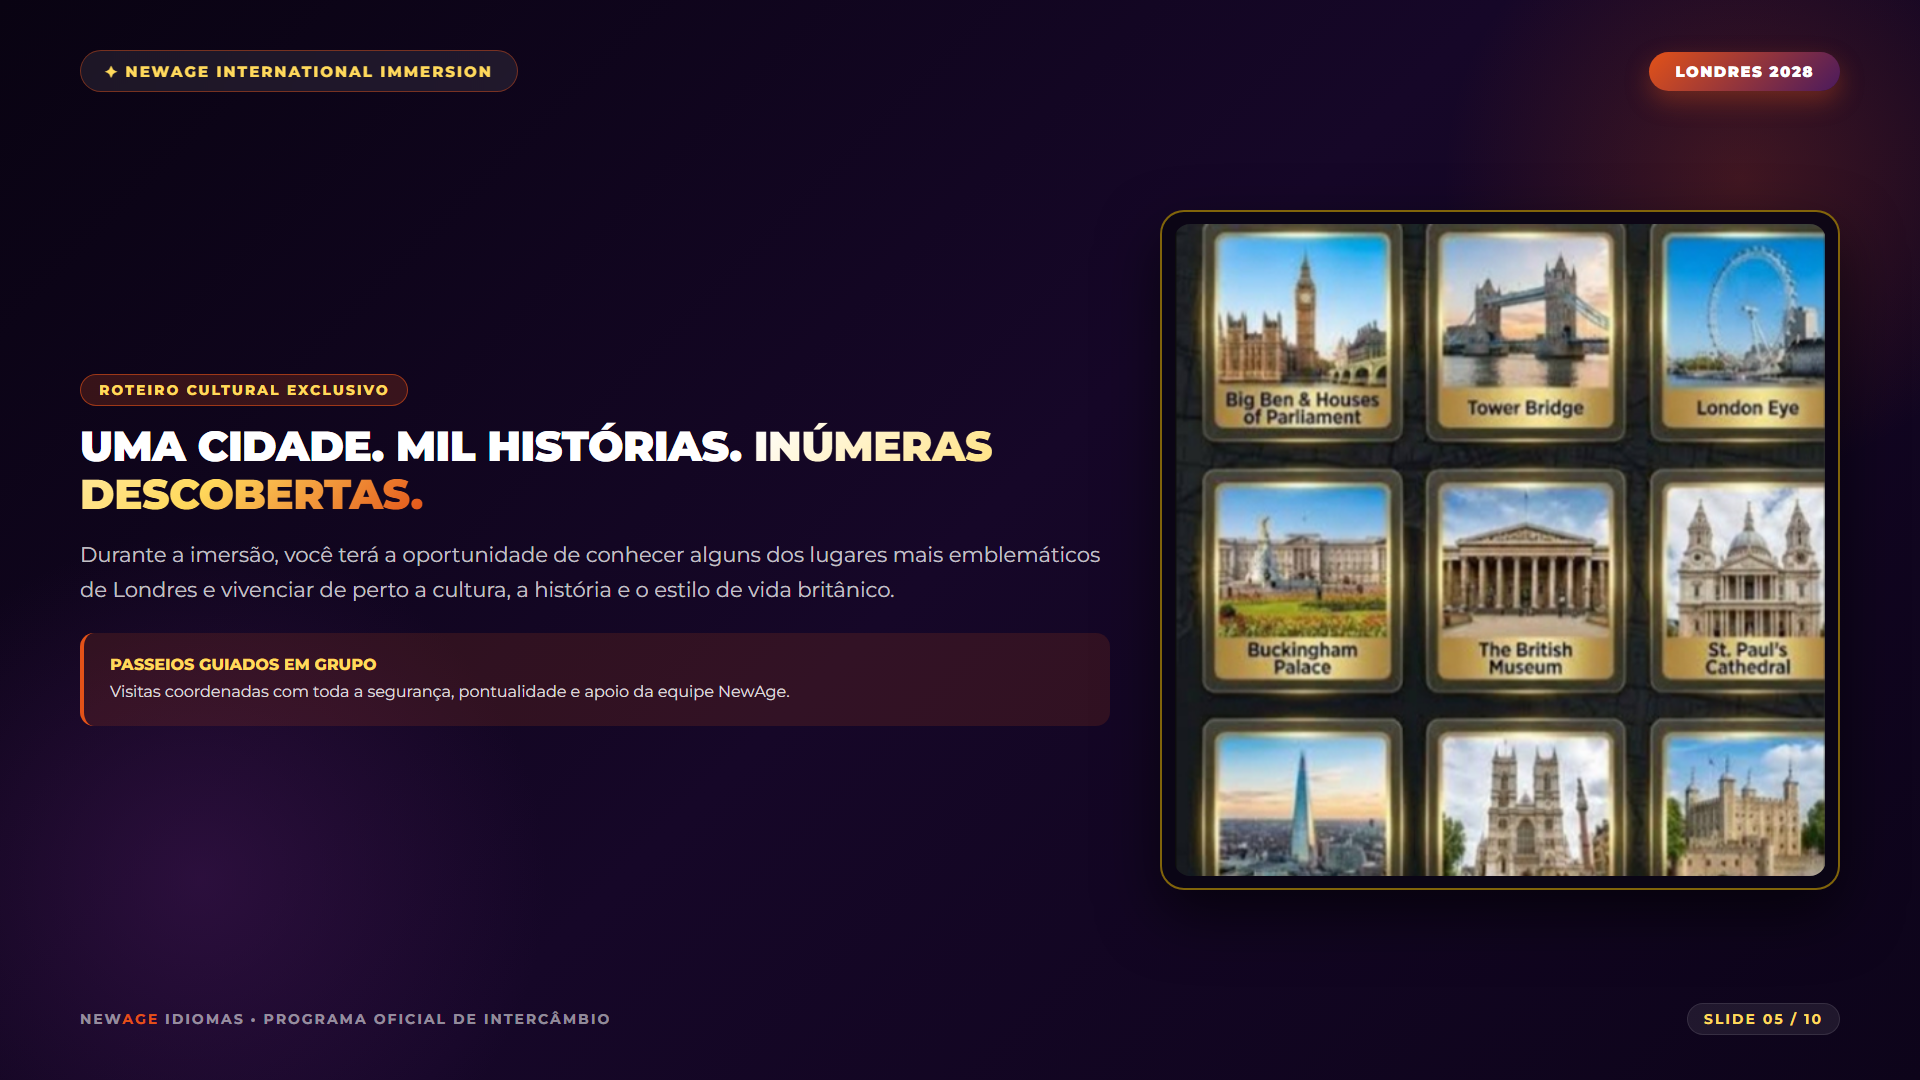Click the Roteiro Cultural Exclusivo tag
Viewport: 1920px width, 1080px height.
point(243,390)
